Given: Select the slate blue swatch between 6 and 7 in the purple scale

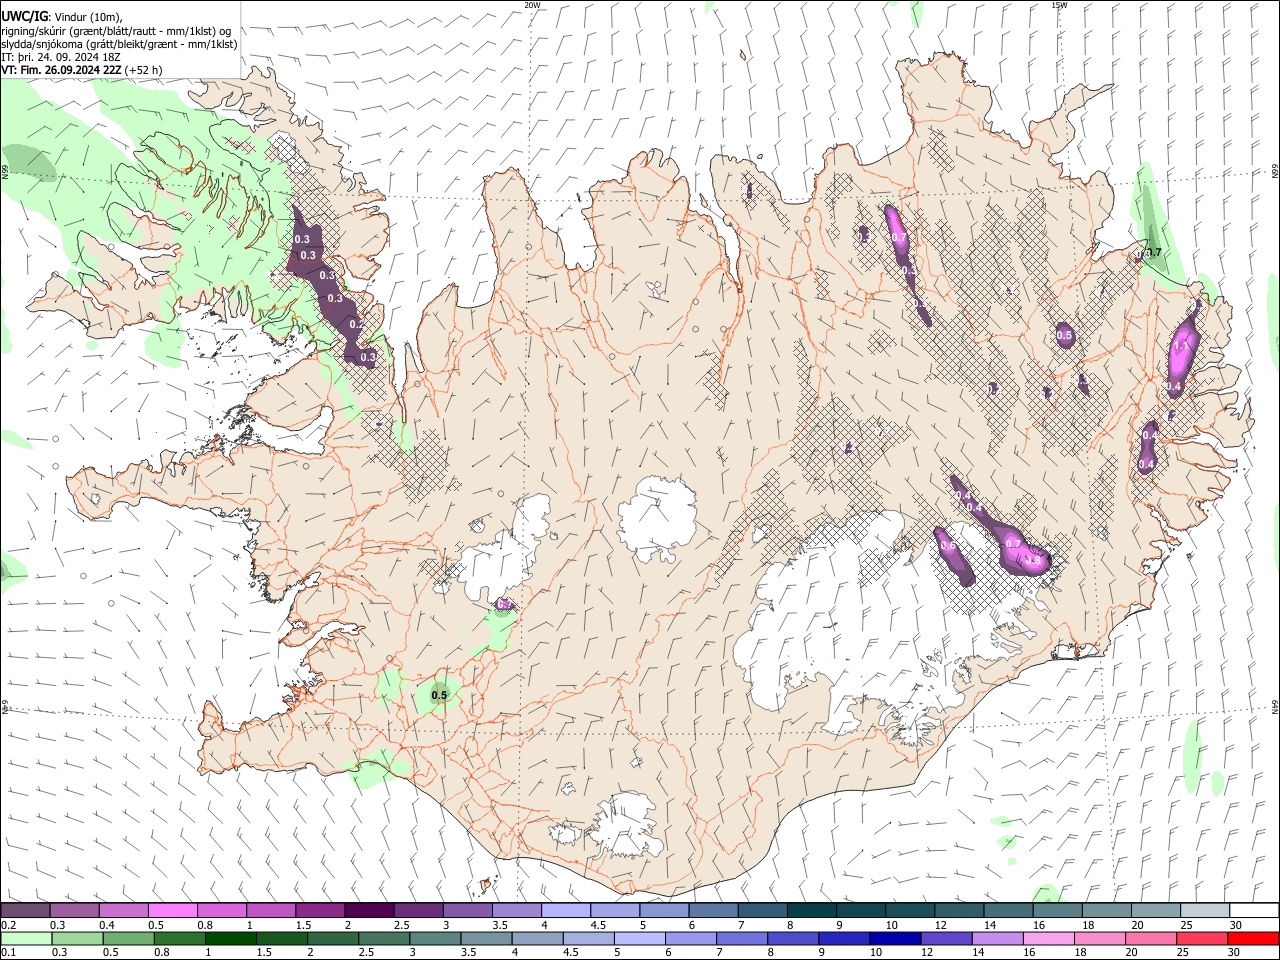Looking at the screenshot, I should click(x=714, y=910).
